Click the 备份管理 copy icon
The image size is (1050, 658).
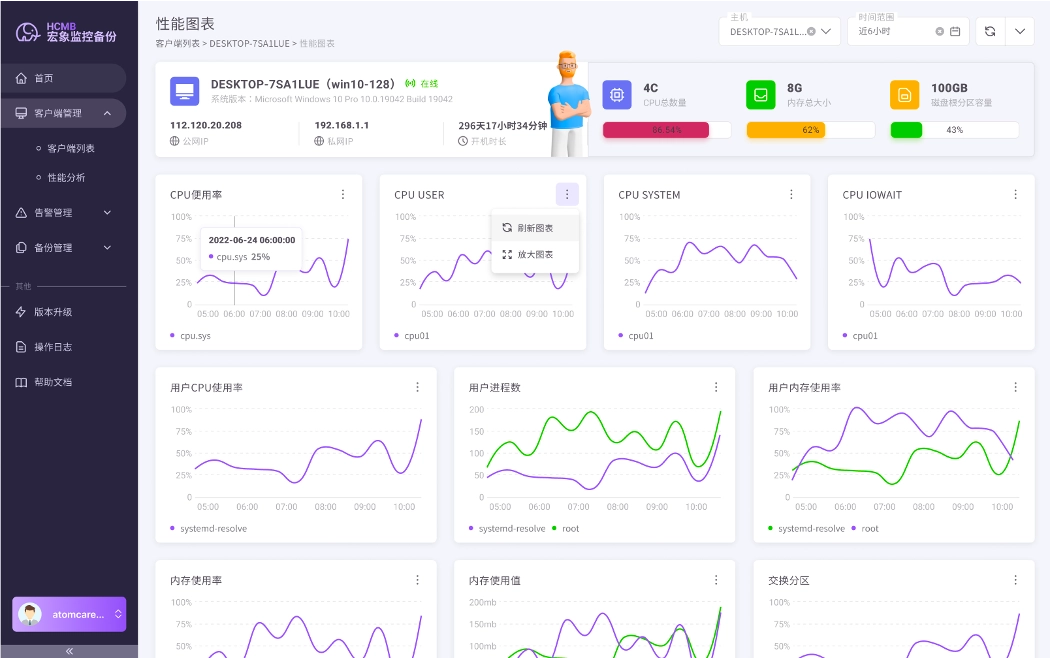21,248
